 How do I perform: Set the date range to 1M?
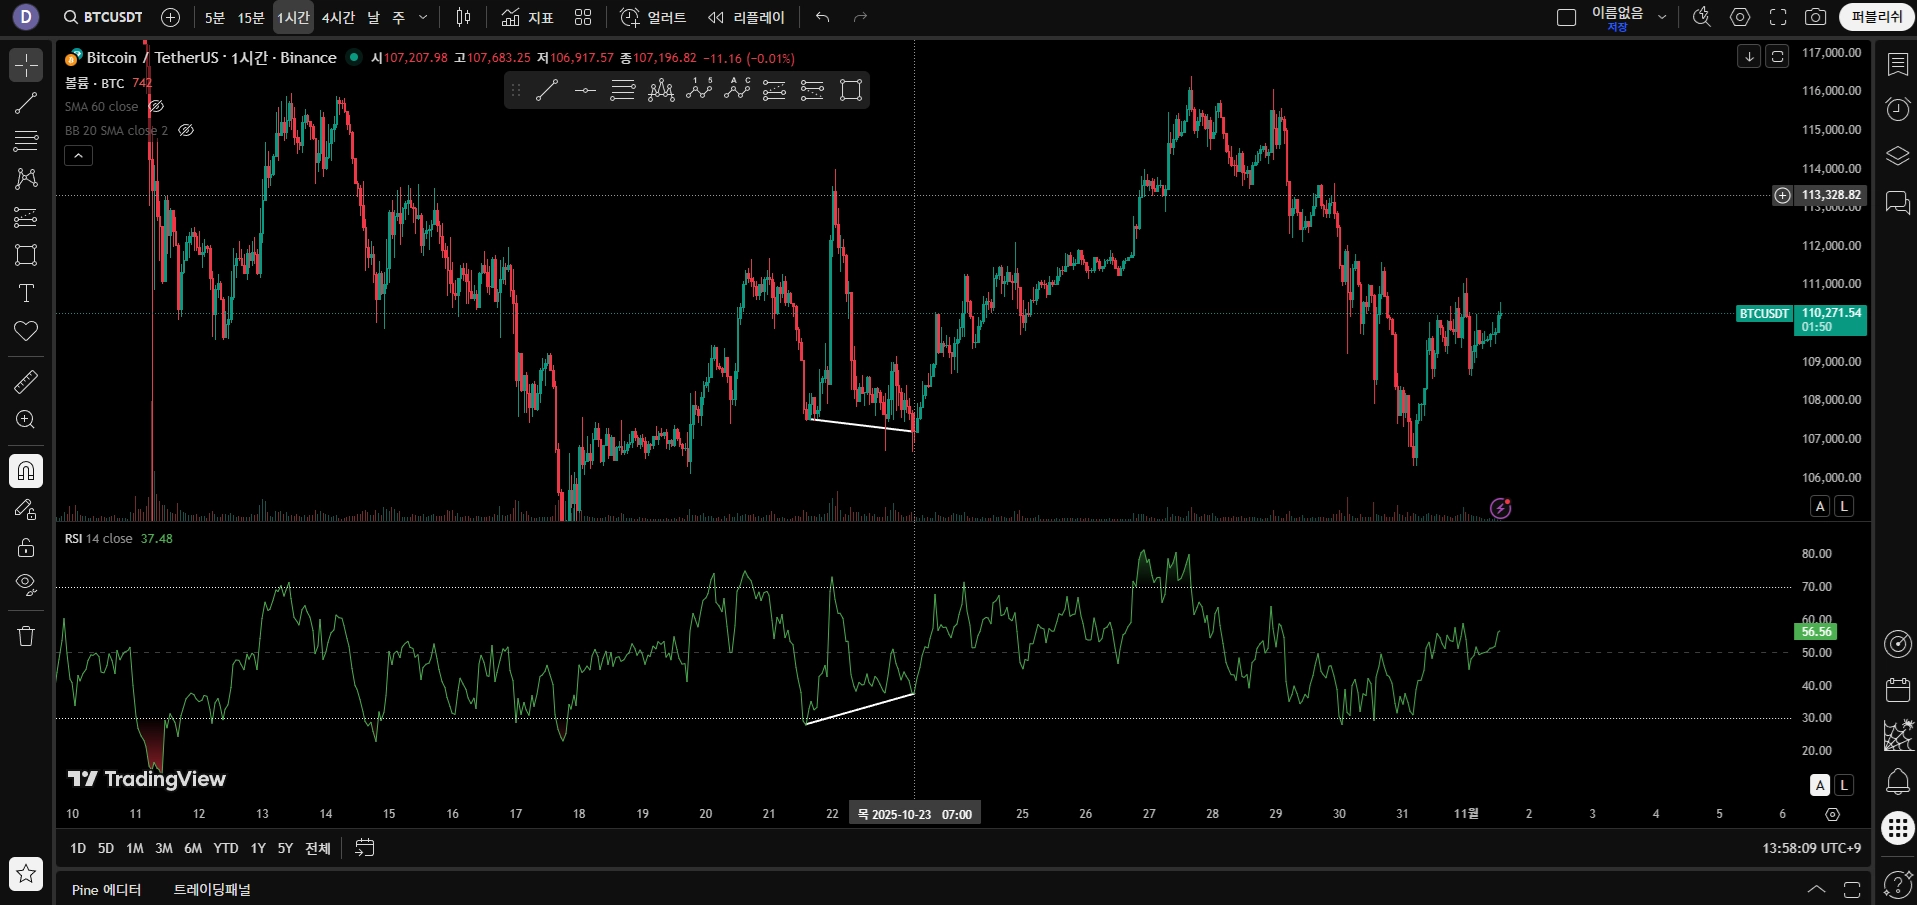pos(134,848)
